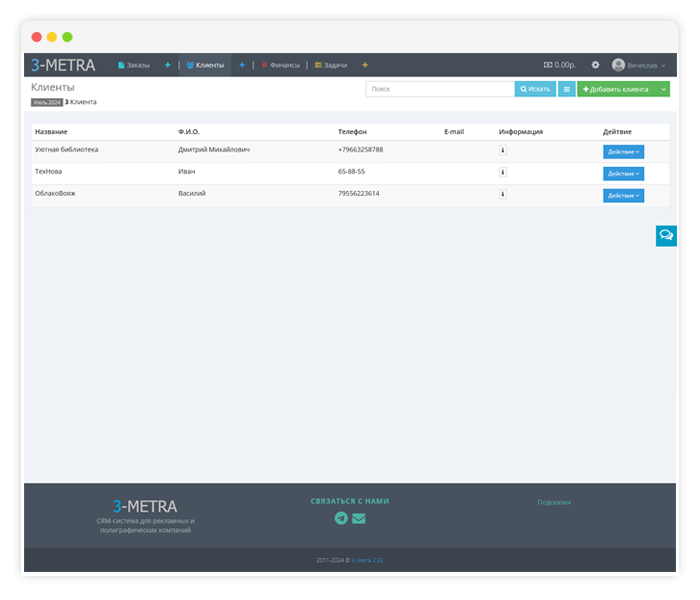Click the green maximize window button

pos(67,37)
